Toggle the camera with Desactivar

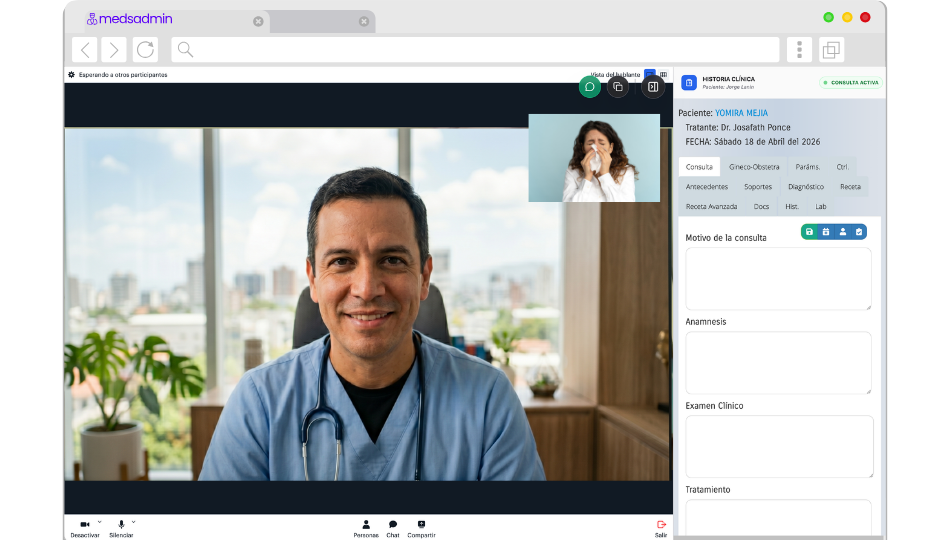(85, 526)
